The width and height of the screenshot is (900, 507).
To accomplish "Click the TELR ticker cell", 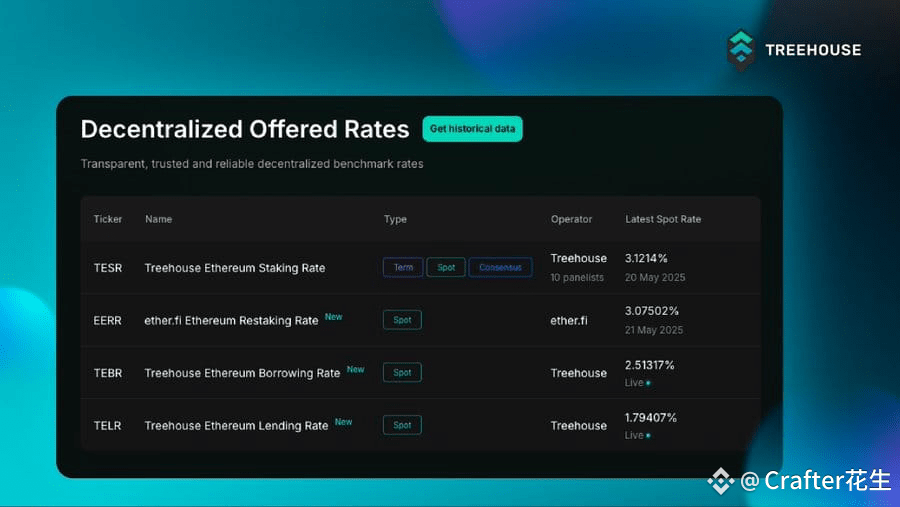I will click(107, 425).
